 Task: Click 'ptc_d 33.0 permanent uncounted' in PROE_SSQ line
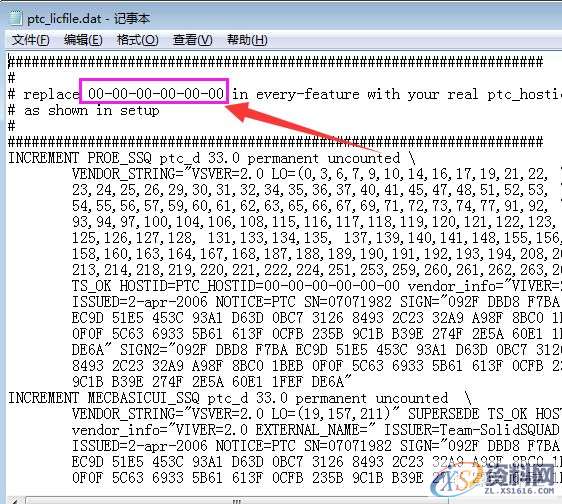(x=280, y=158)
